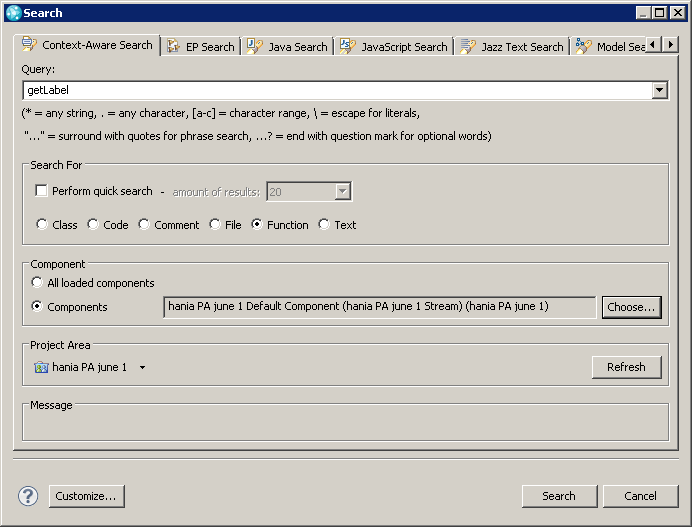Choose the All loaded components option
The image size is (692, 527).
pyautogui.click(x=37, y=282)
